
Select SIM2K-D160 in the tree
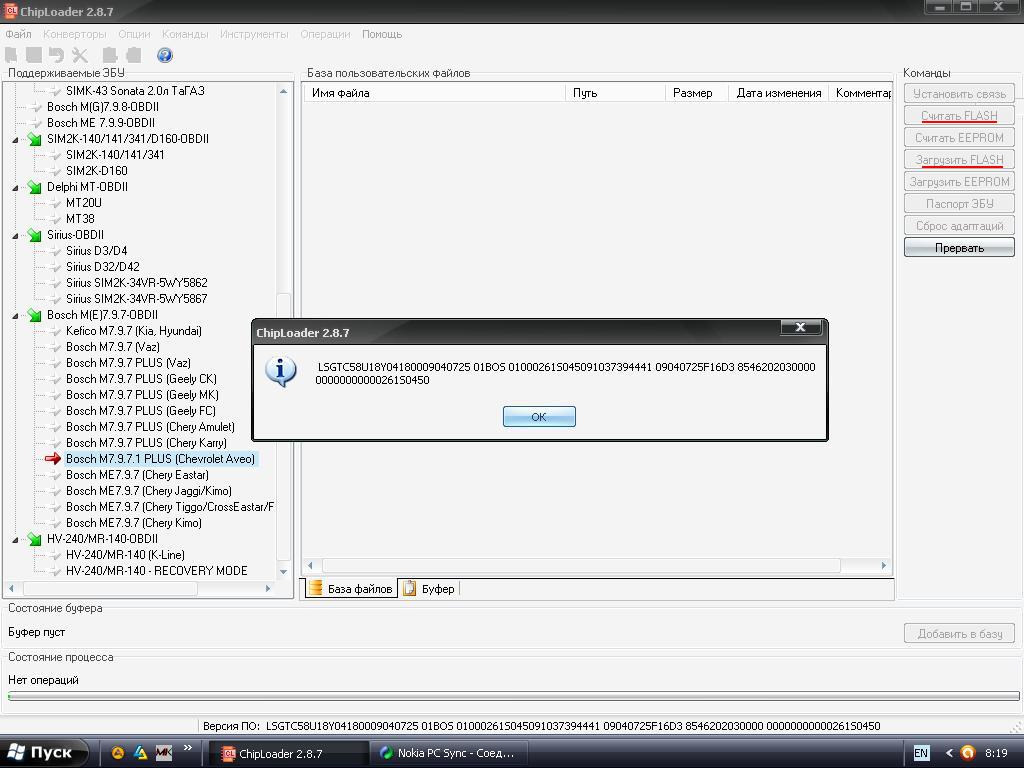(x=97, y=171)
